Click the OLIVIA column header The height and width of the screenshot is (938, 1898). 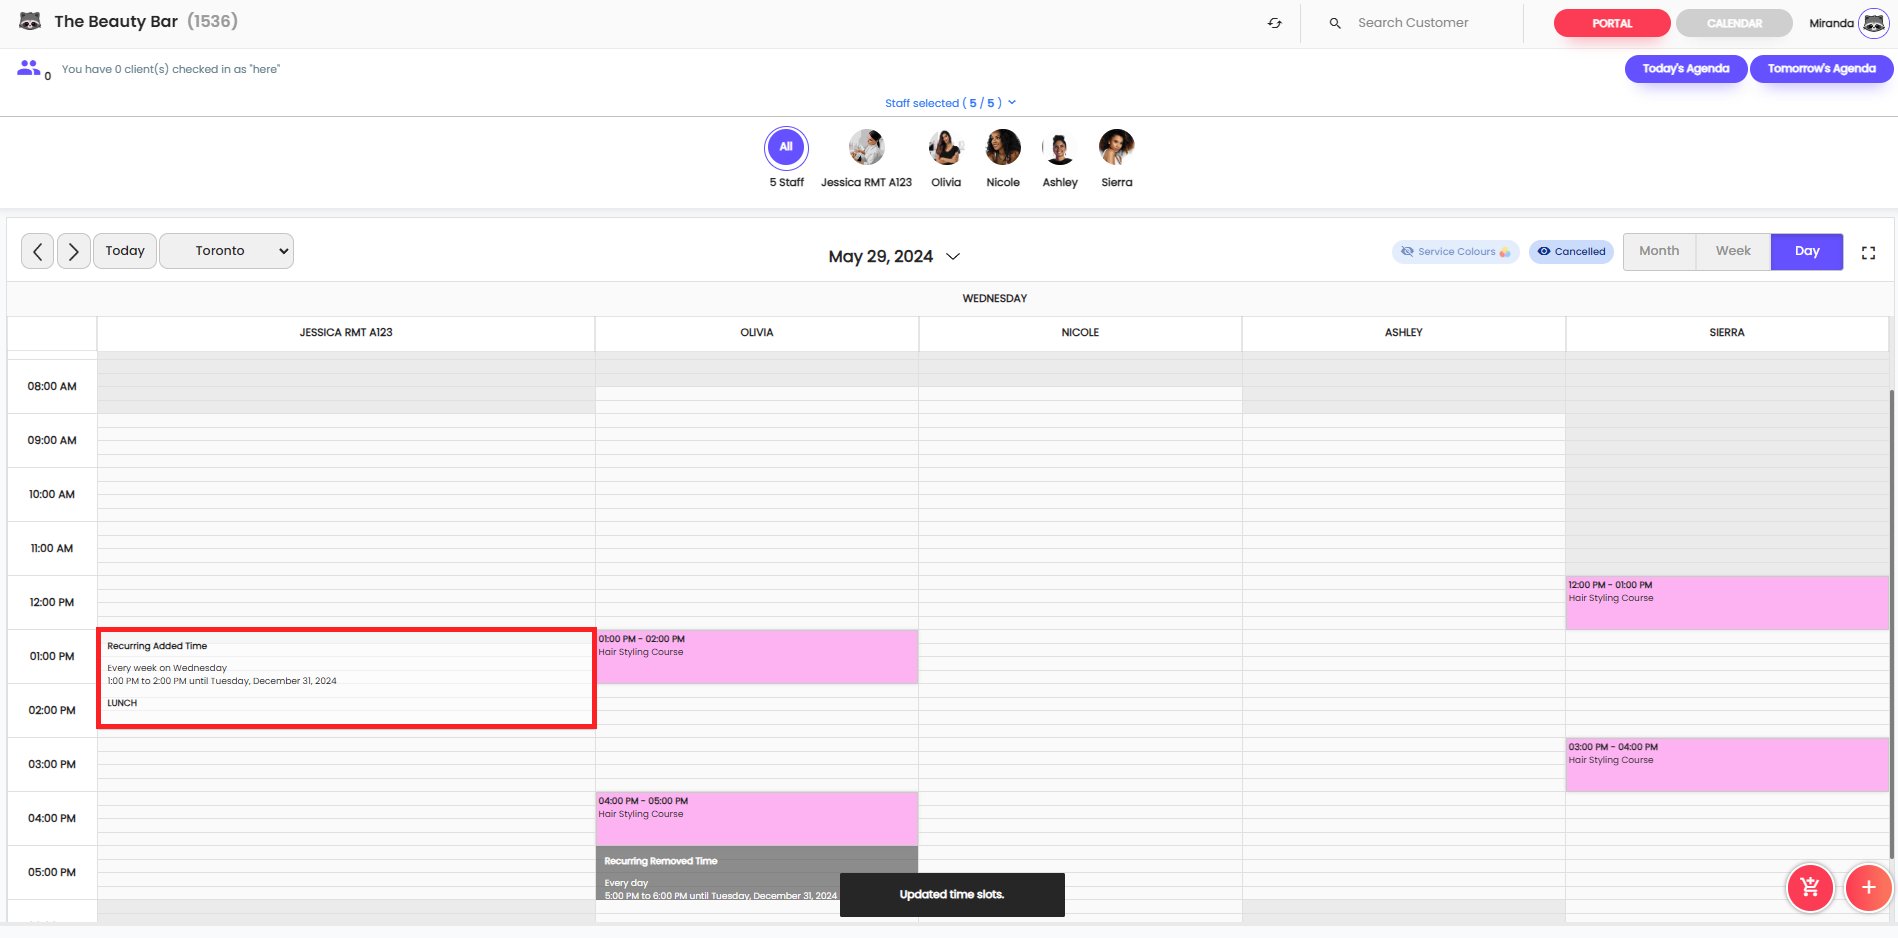(x=757, y=333)
